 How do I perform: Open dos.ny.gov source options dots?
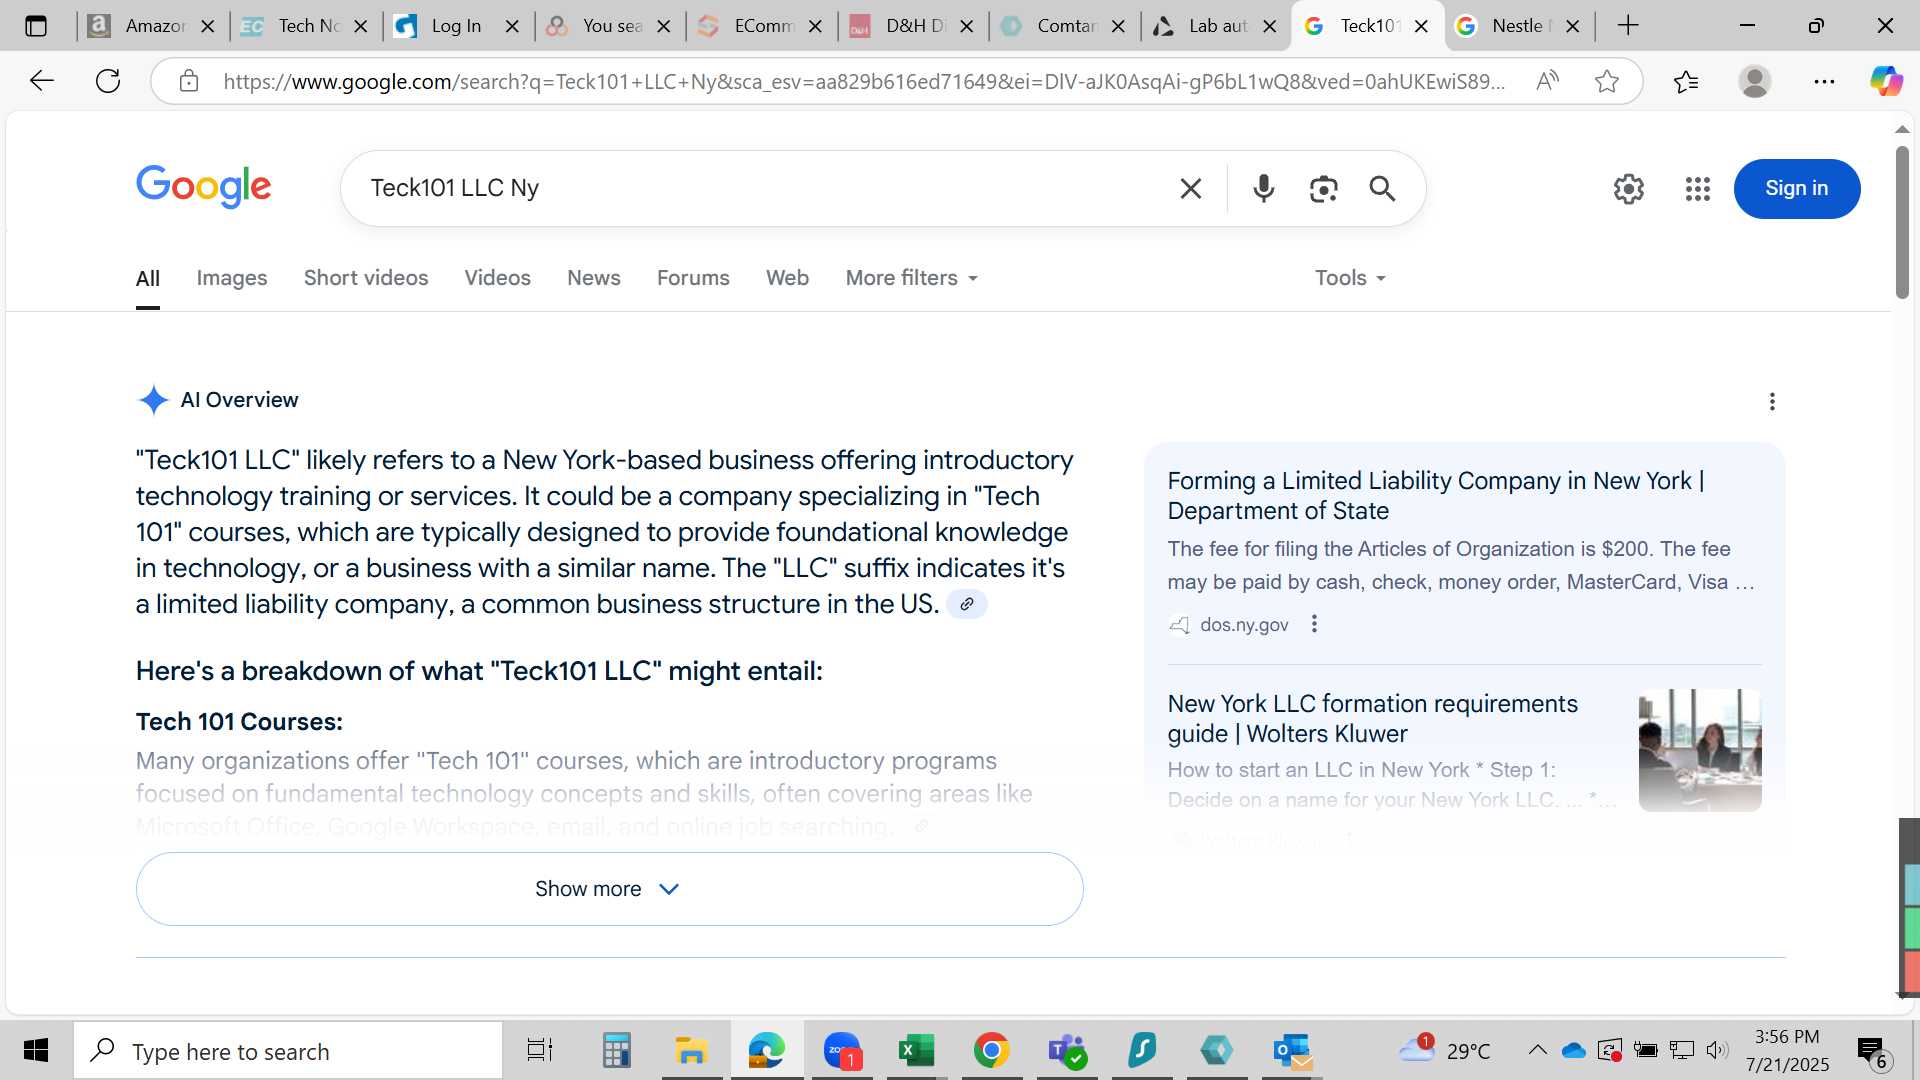click(x=1314, y=624)
